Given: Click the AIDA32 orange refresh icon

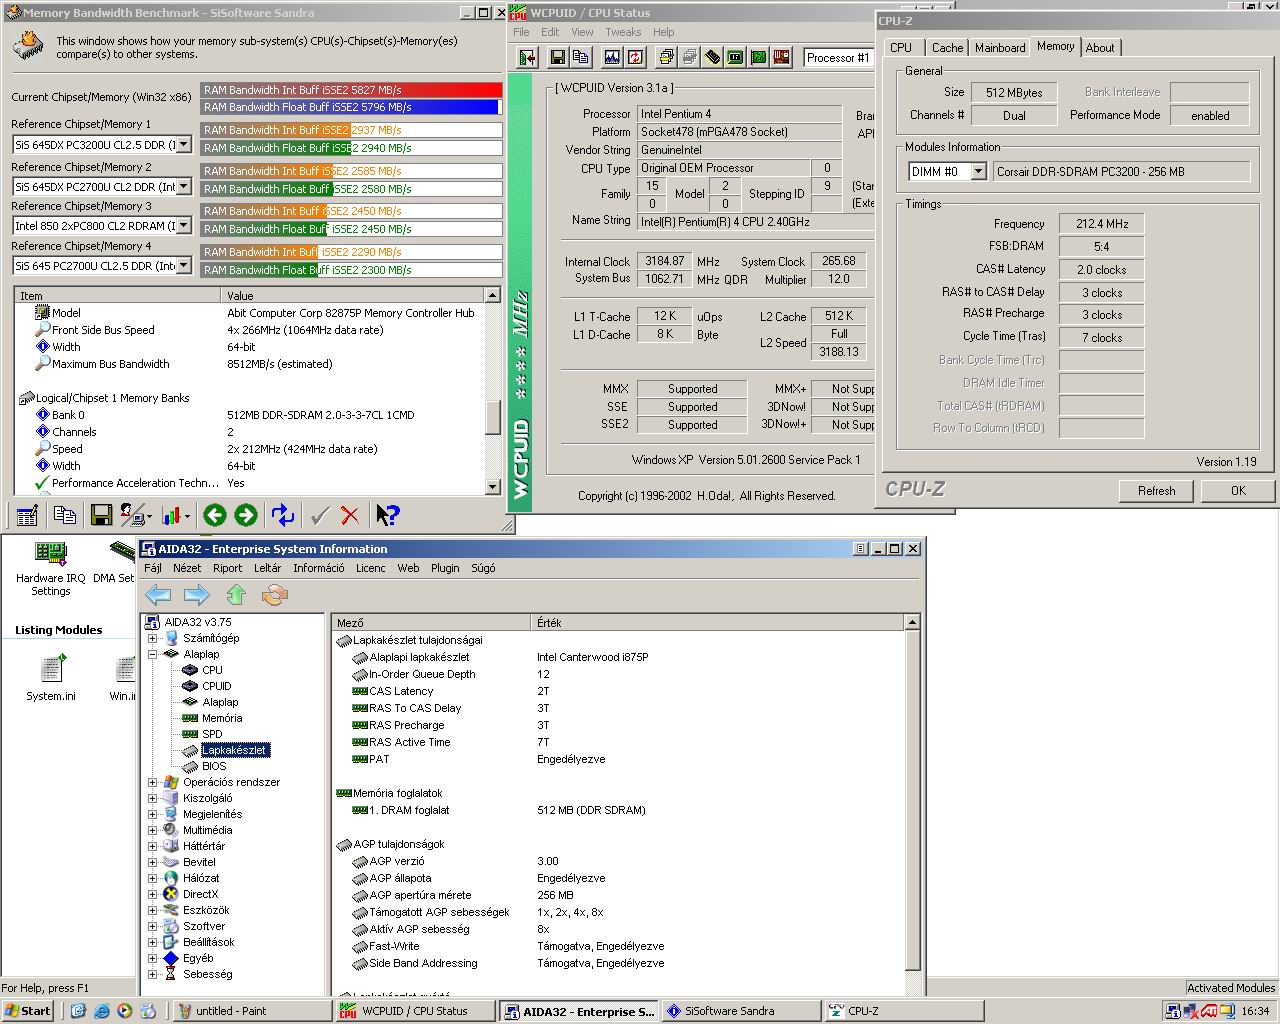Looking at the screenshot, I should pos(274,595).
